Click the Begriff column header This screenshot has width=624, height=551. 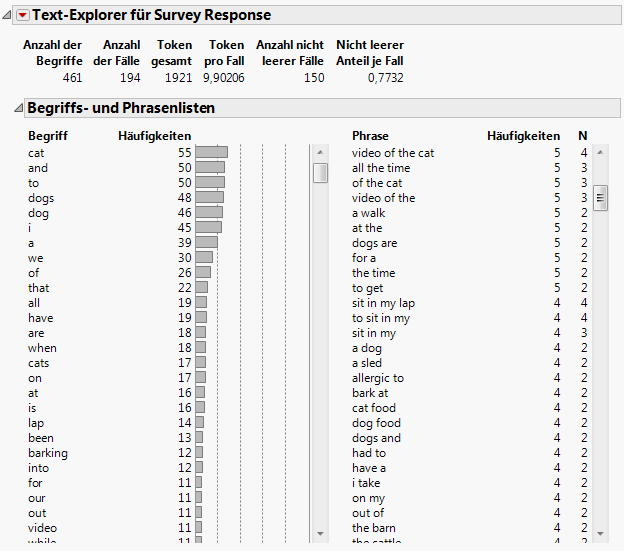tap(48, 136)
